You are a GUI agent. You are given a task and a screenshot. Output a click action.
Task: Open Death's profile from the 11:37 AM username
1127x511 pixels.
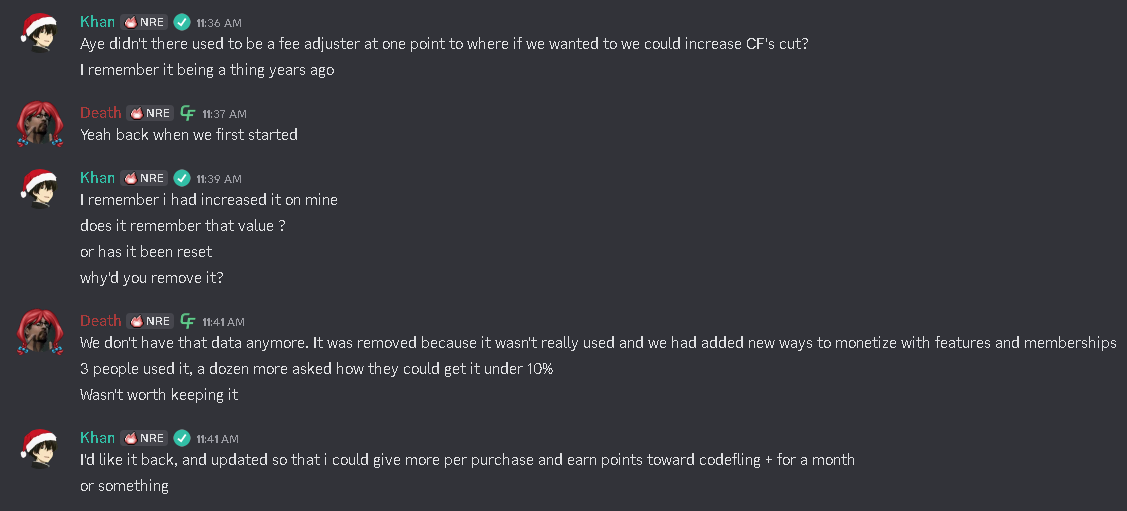click(101, 113)
